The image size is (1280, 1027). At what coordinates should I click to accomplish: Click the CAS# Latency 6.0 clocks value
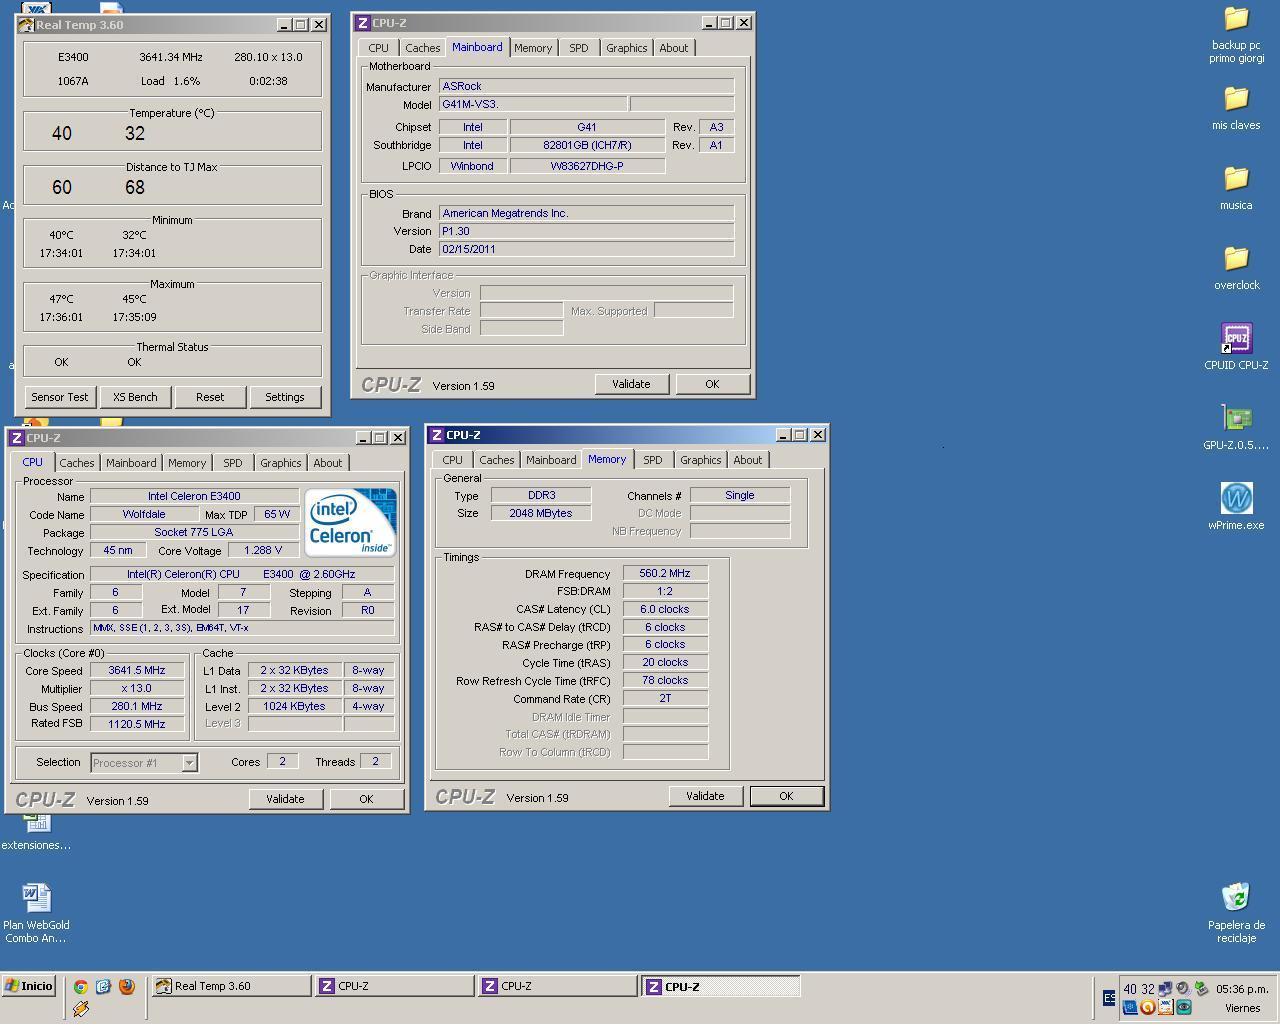(665, 609)
